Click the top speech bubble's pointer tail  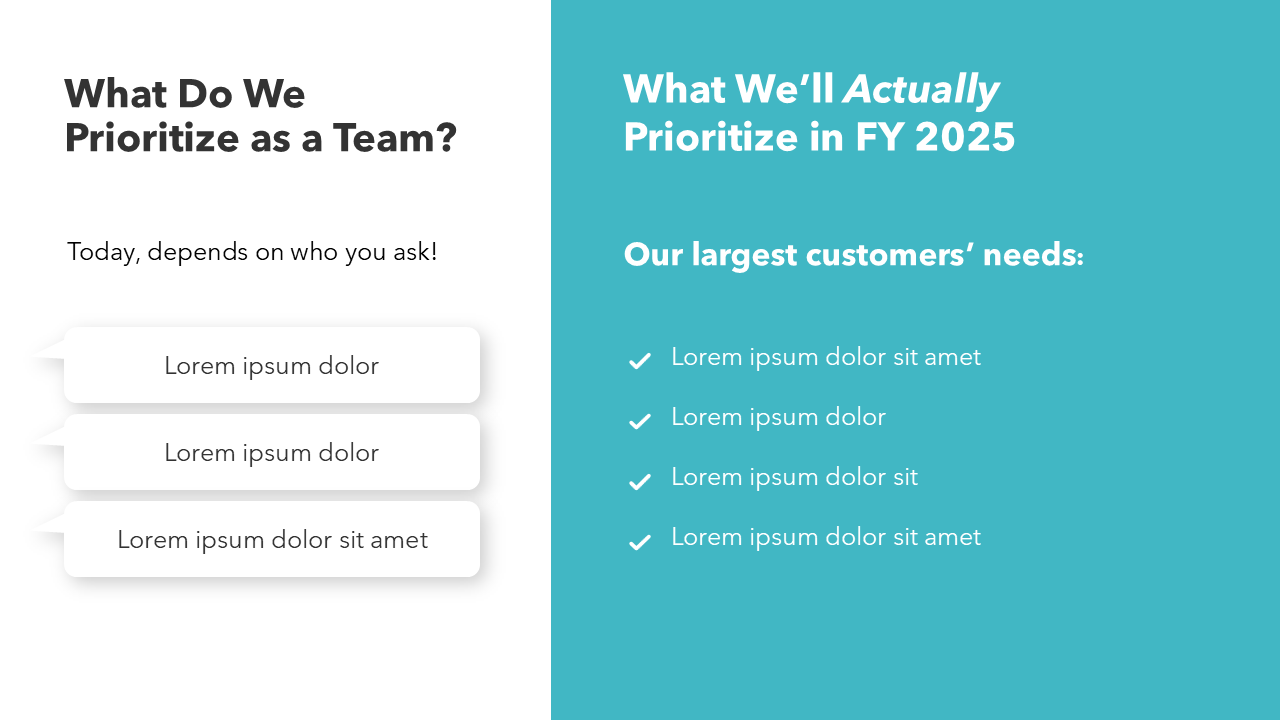49,349
